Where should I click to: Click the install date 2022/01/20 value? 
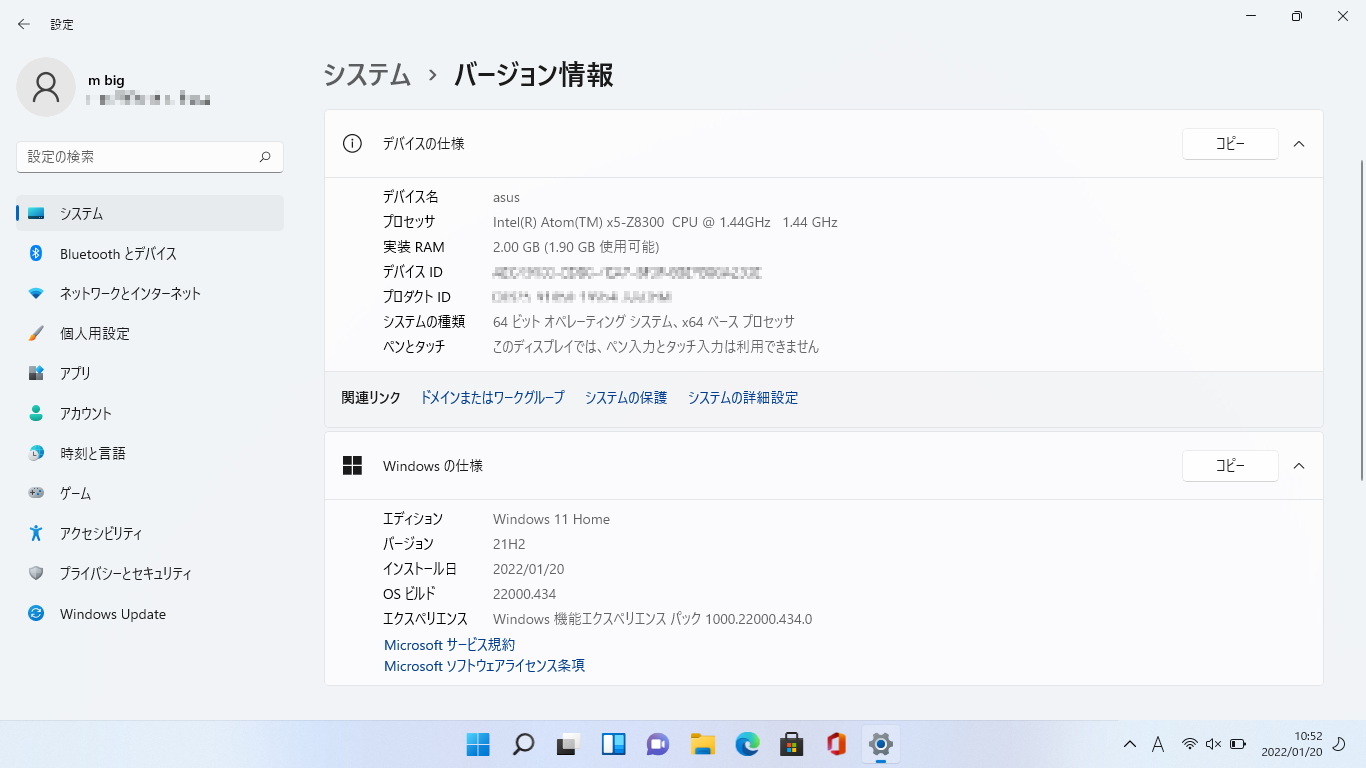point(529,569)
